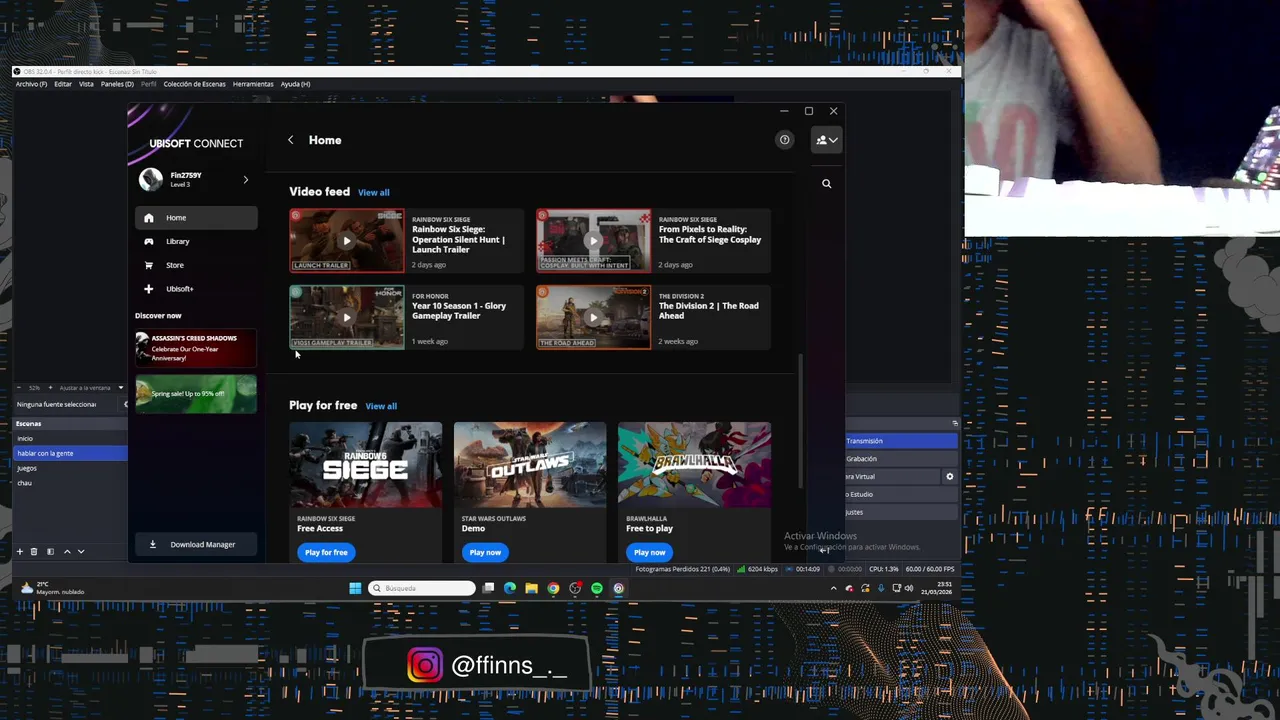1280x720 pixels.
Task: Open the Store in Ubisoft Connect sidebar
Action: (x=196, y=265)
